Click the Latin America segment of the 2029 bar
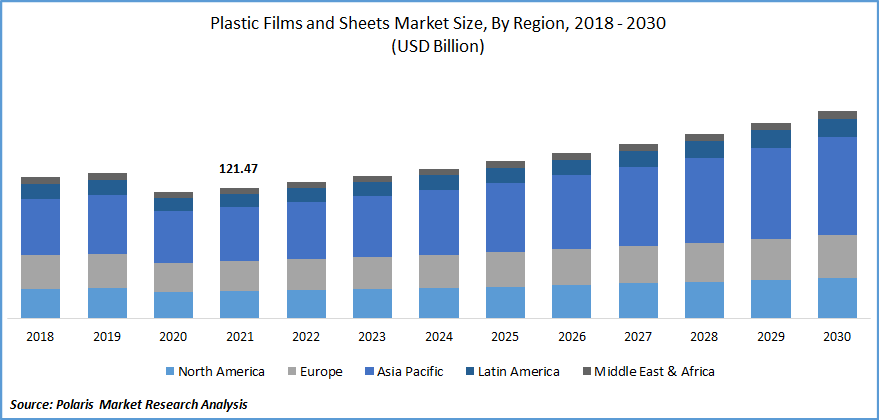879x420 pixels. pyautogui.click(x=771, y=139)
